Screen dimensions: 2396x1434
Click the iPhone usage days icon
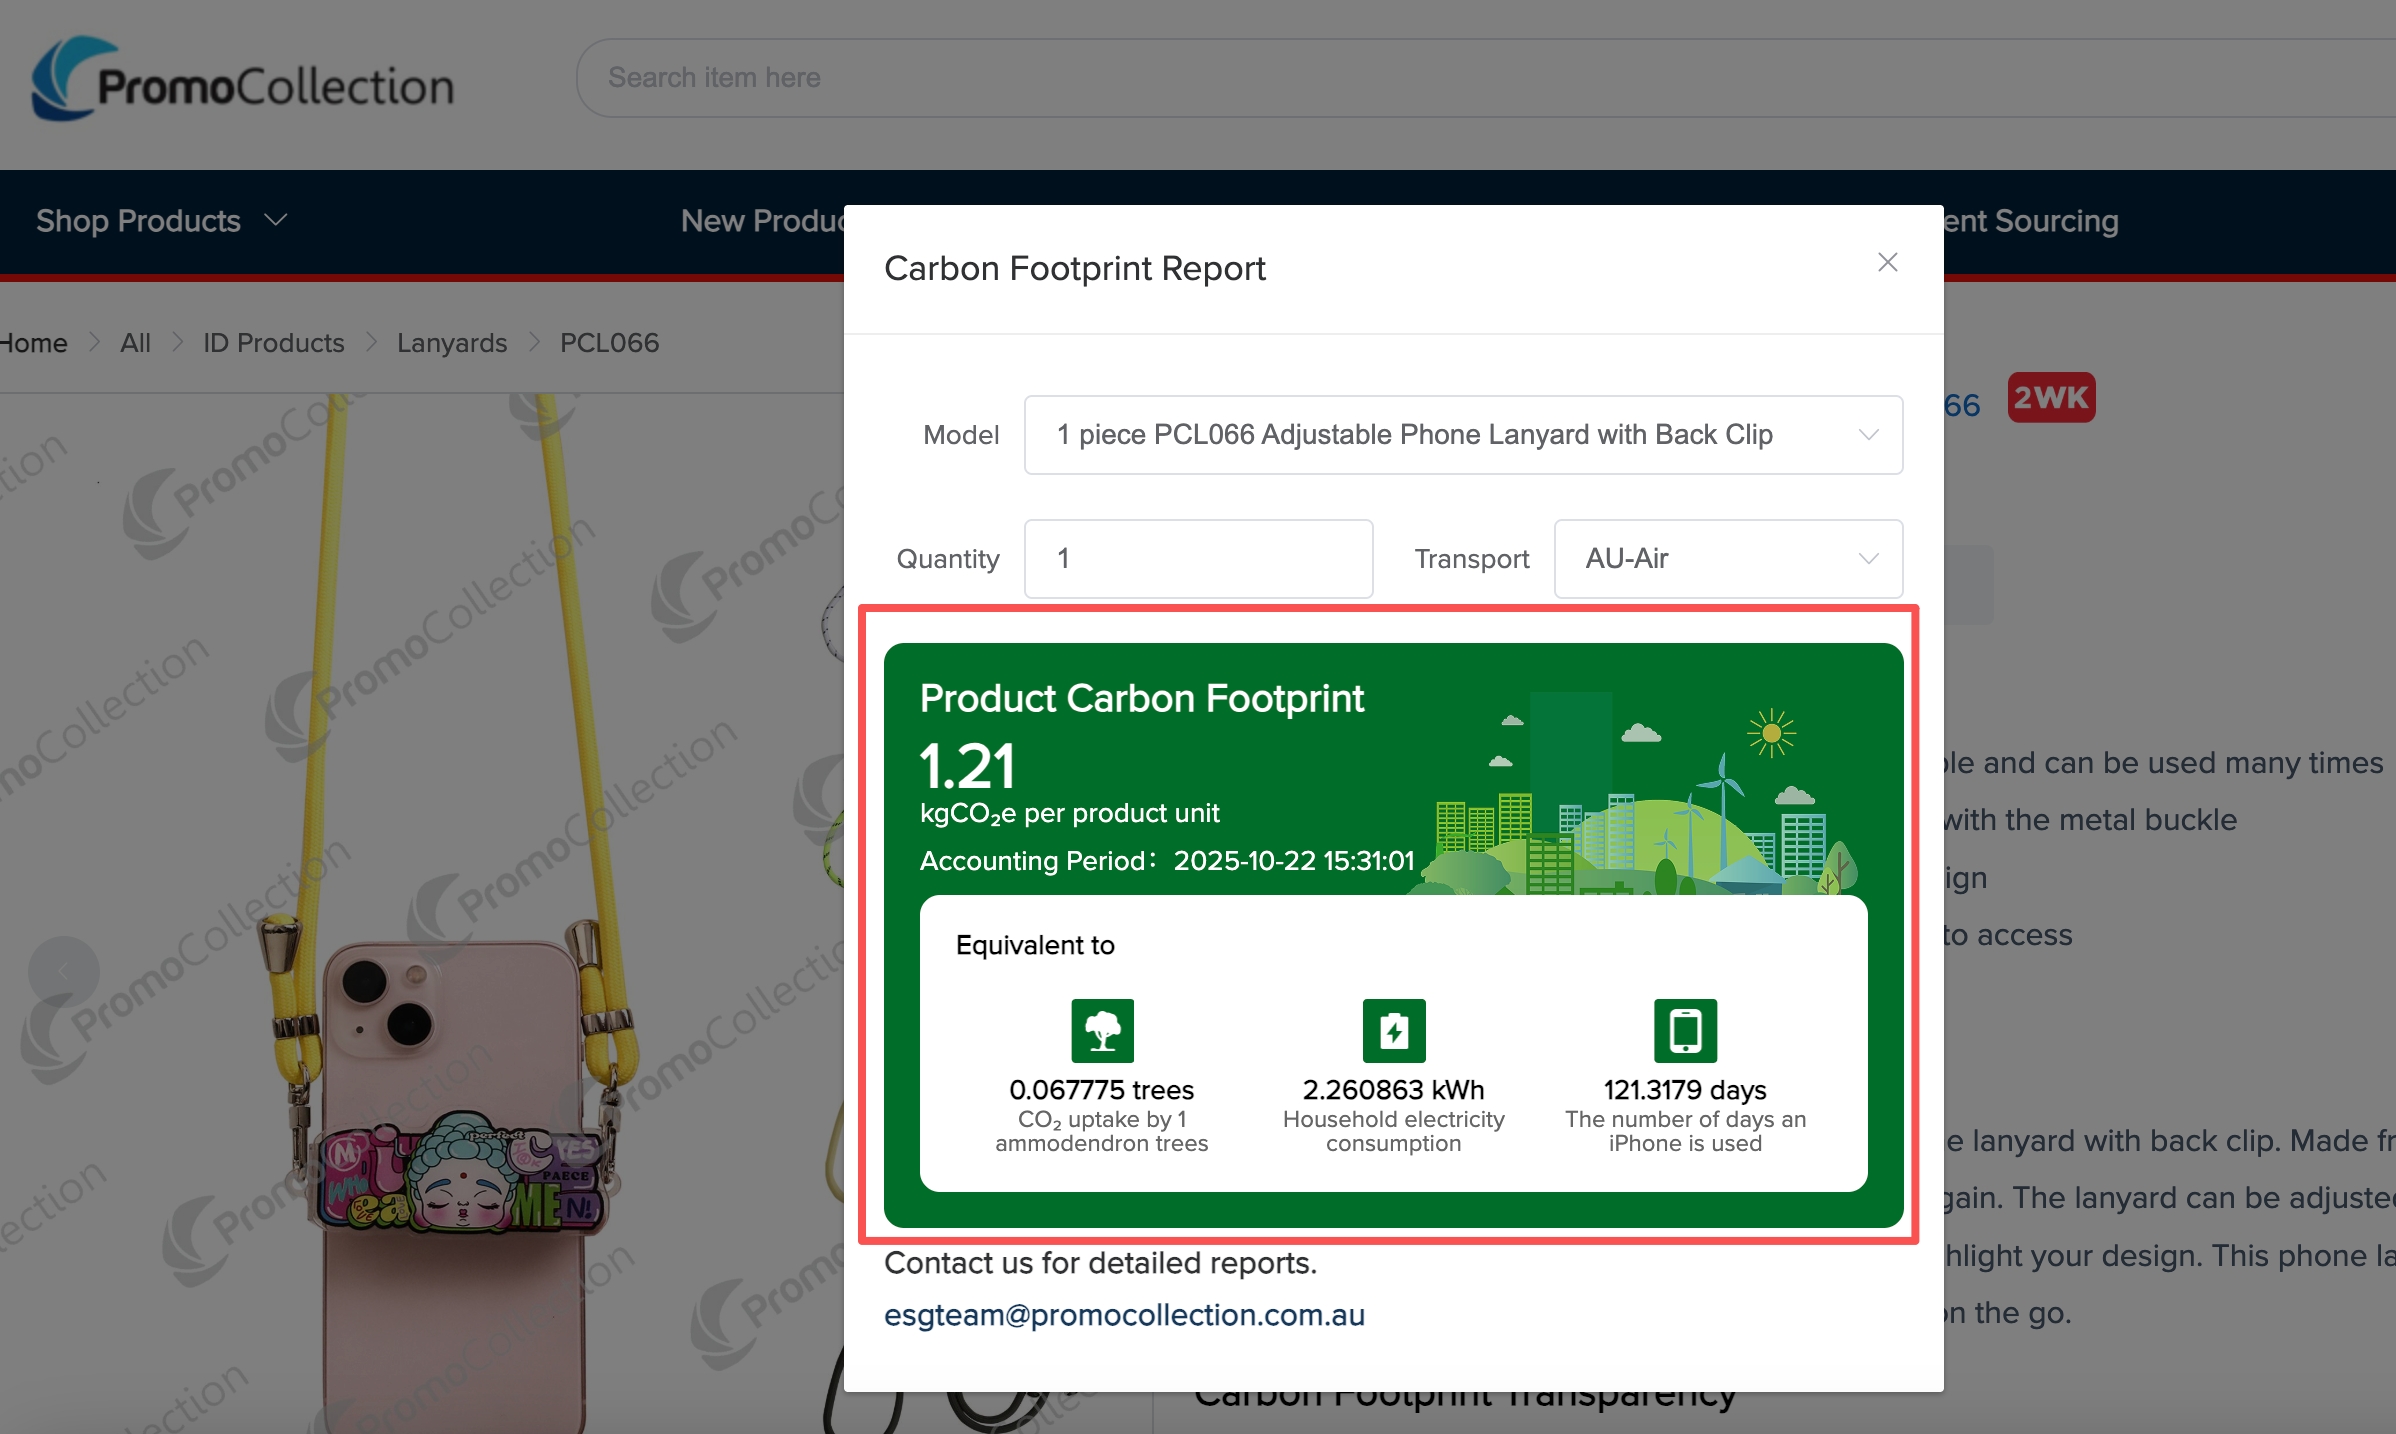pyautogui.click(x=1685, y=1030)
